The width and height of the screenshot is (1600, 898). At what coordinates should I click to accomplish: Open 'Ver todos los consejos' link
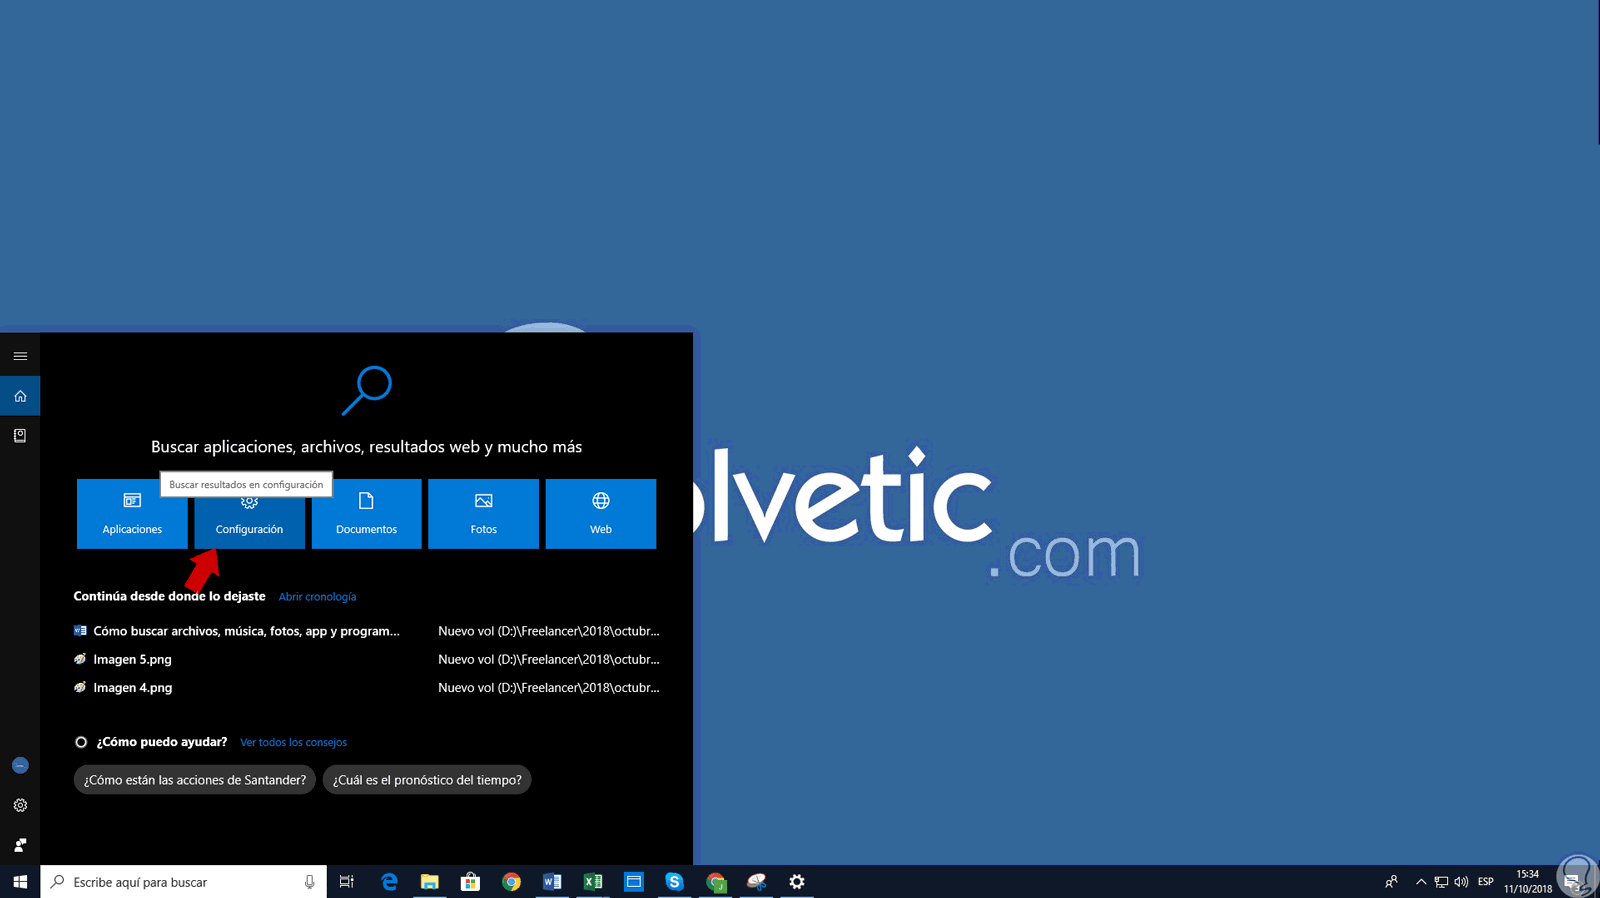pyautogui.click(x=293, y=742)
